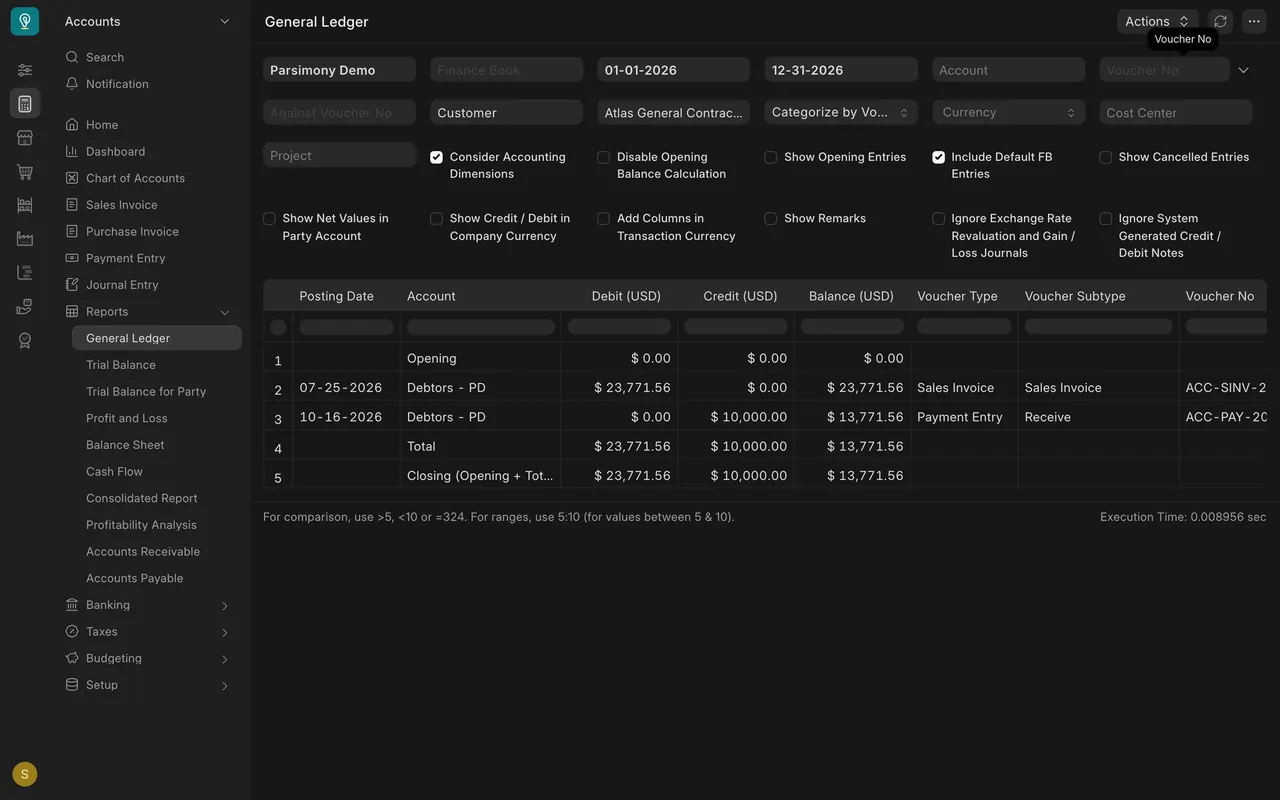The image size is (1280, 800).
Task: Open the three-dot more options menu
Action: pos(1254,21)
